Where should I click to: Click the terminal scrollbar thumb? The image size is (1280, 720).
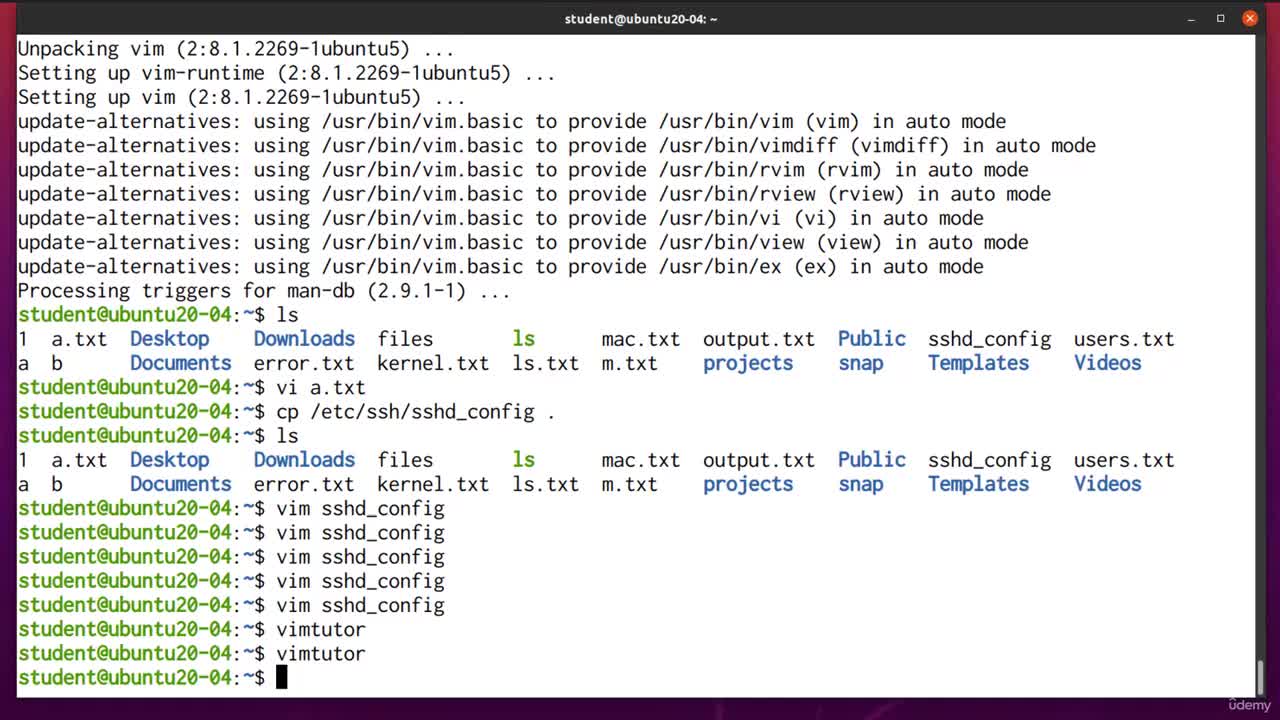pyautogui.click(x=1259, y=676)
